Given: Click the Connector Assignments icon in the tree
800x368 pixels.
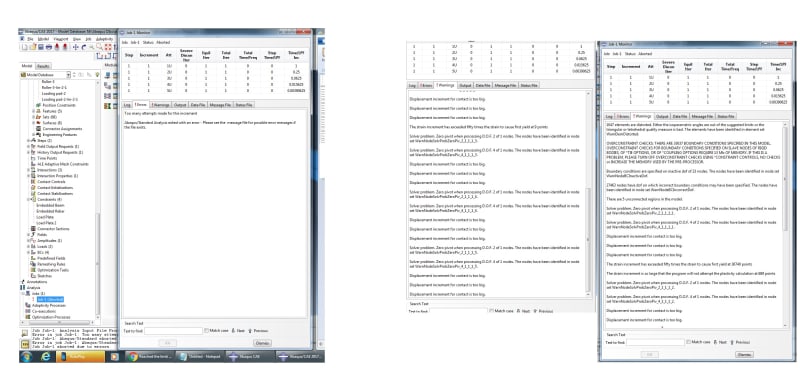Looking at the screenshot, I should (38, 129).
